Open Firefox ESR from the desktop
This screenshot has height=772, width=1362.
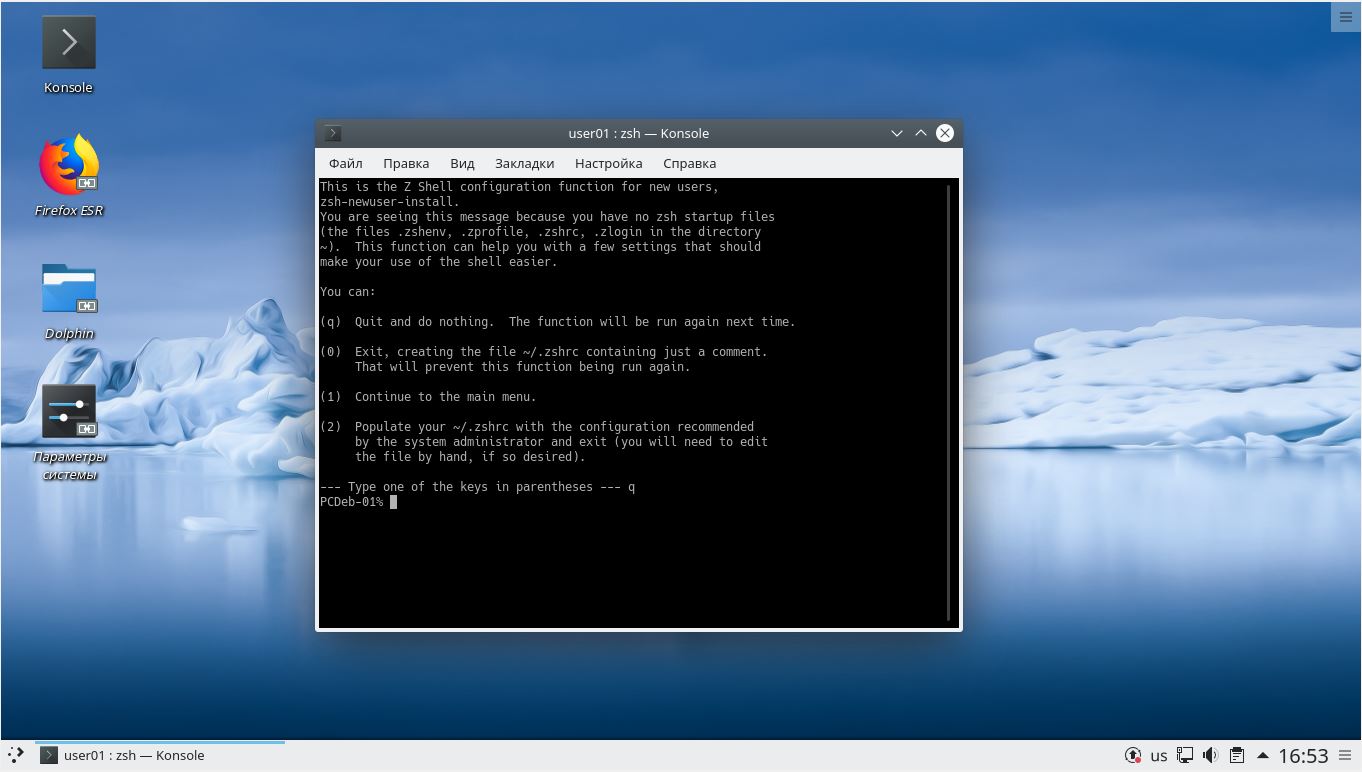[x=68, y=163]
